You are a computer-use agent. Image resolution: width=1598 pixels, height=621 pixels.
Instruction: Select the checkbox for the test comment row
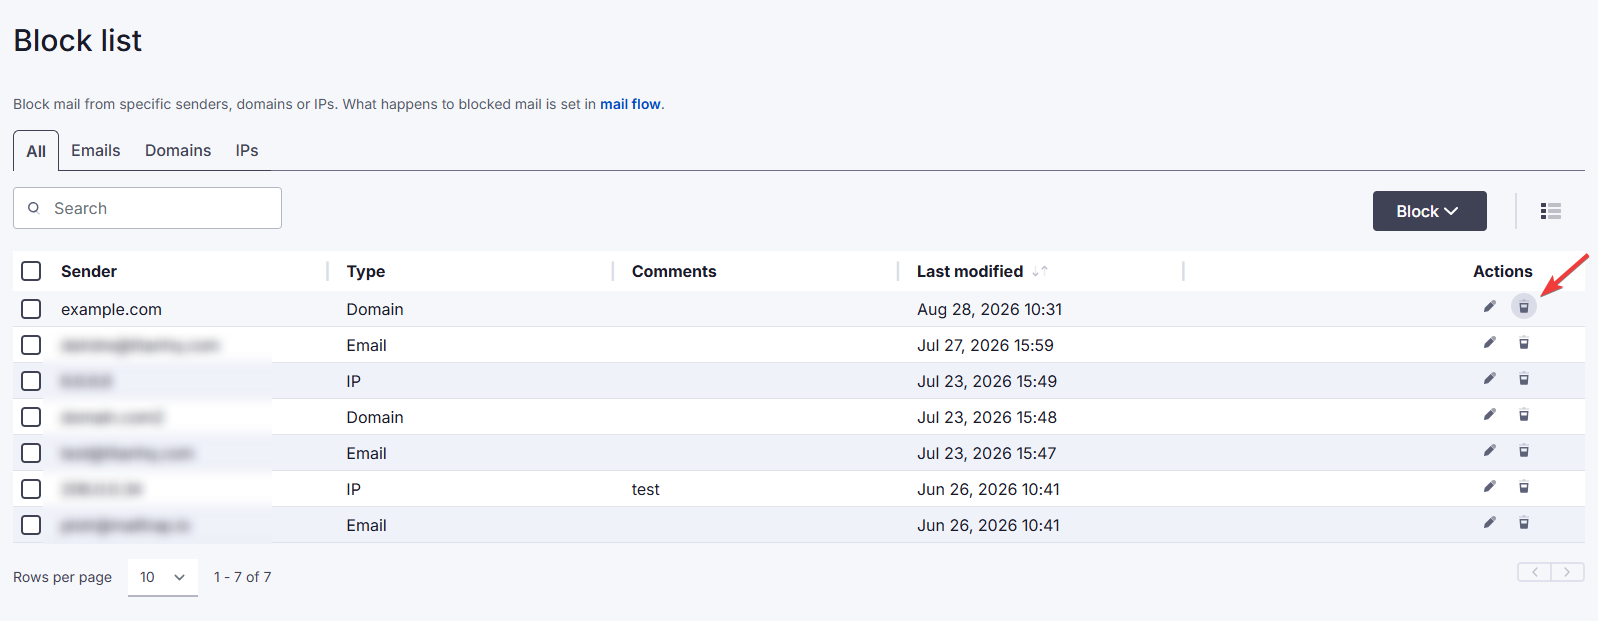click(31, 489)
